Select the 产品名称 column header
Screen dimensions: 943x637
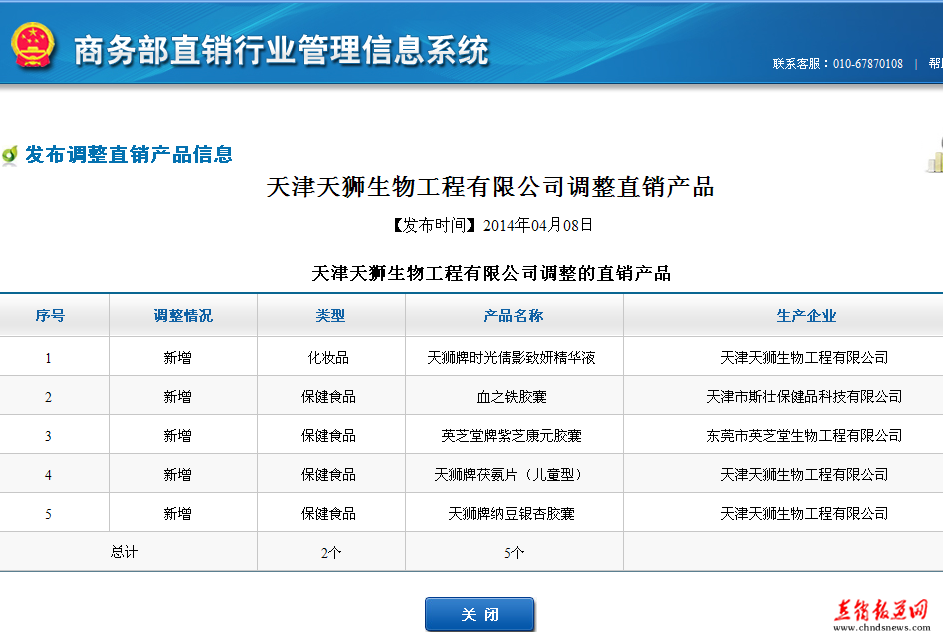(x=513, y=316)
